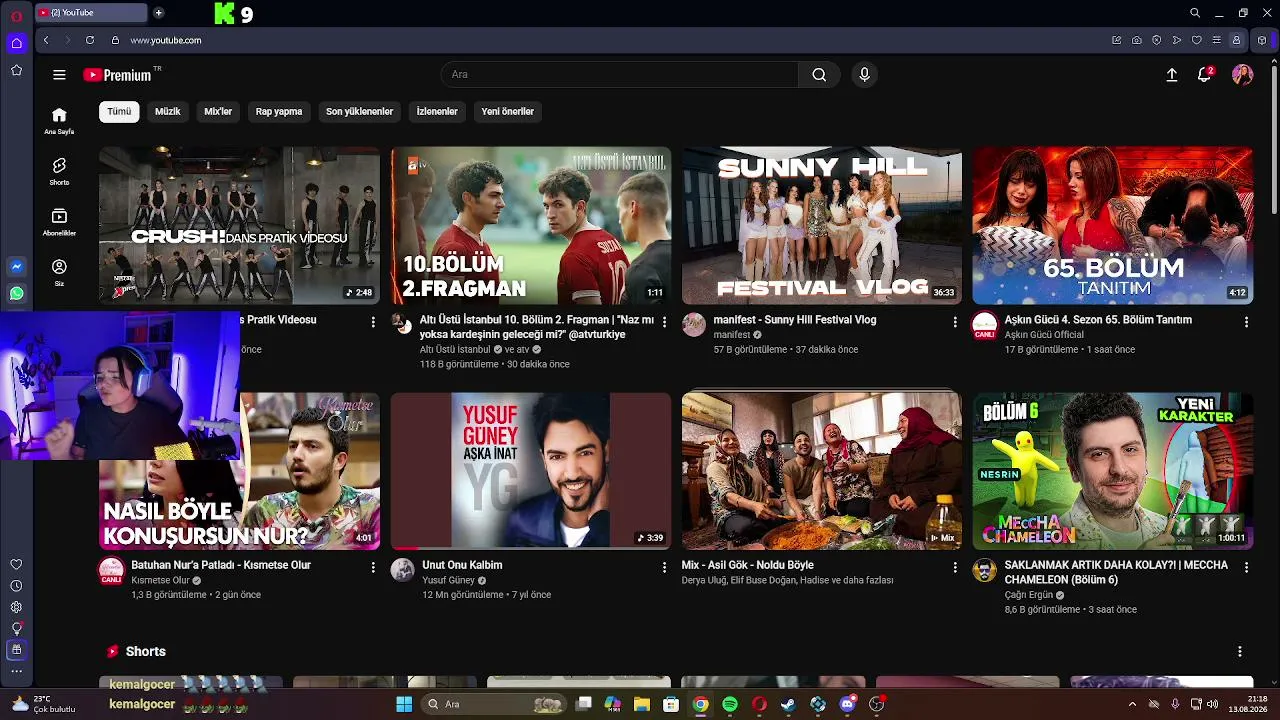Start voice search with the microphone icon
The image size is (1280, 720).
(x=865, y=75)
